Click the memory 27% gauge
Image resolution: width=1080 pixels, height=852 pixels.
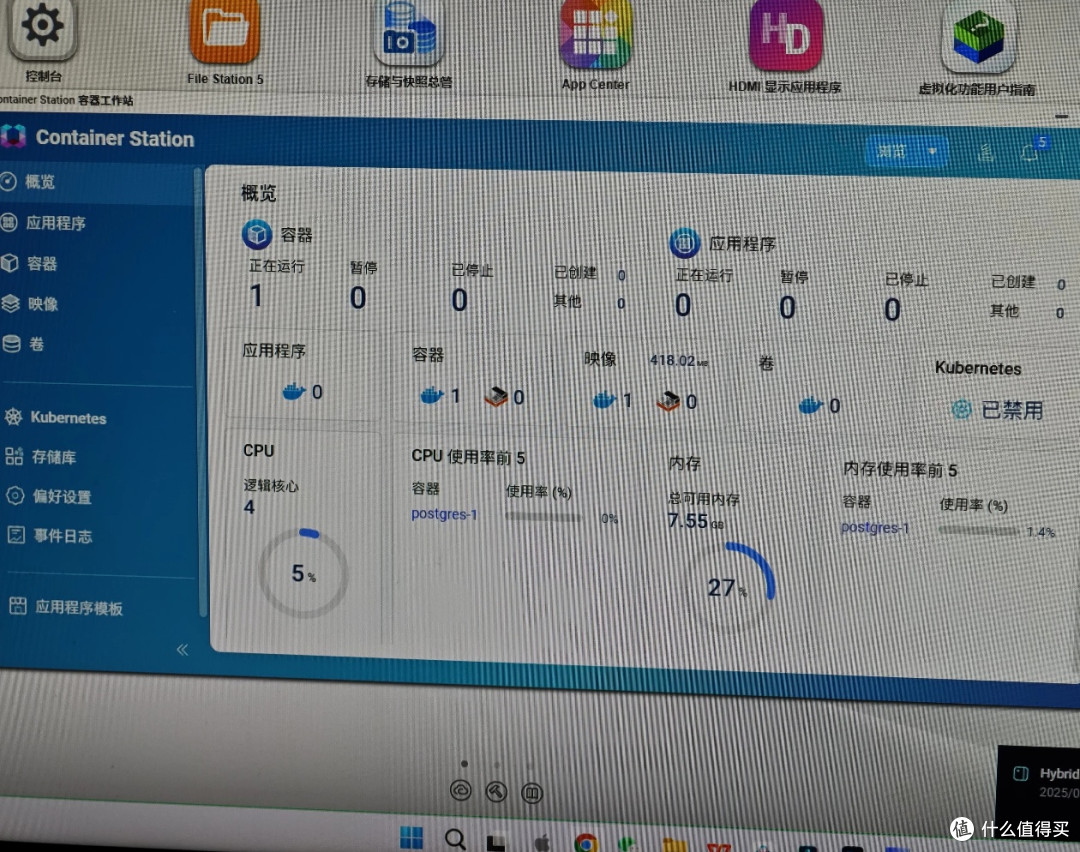pos(729,588)
